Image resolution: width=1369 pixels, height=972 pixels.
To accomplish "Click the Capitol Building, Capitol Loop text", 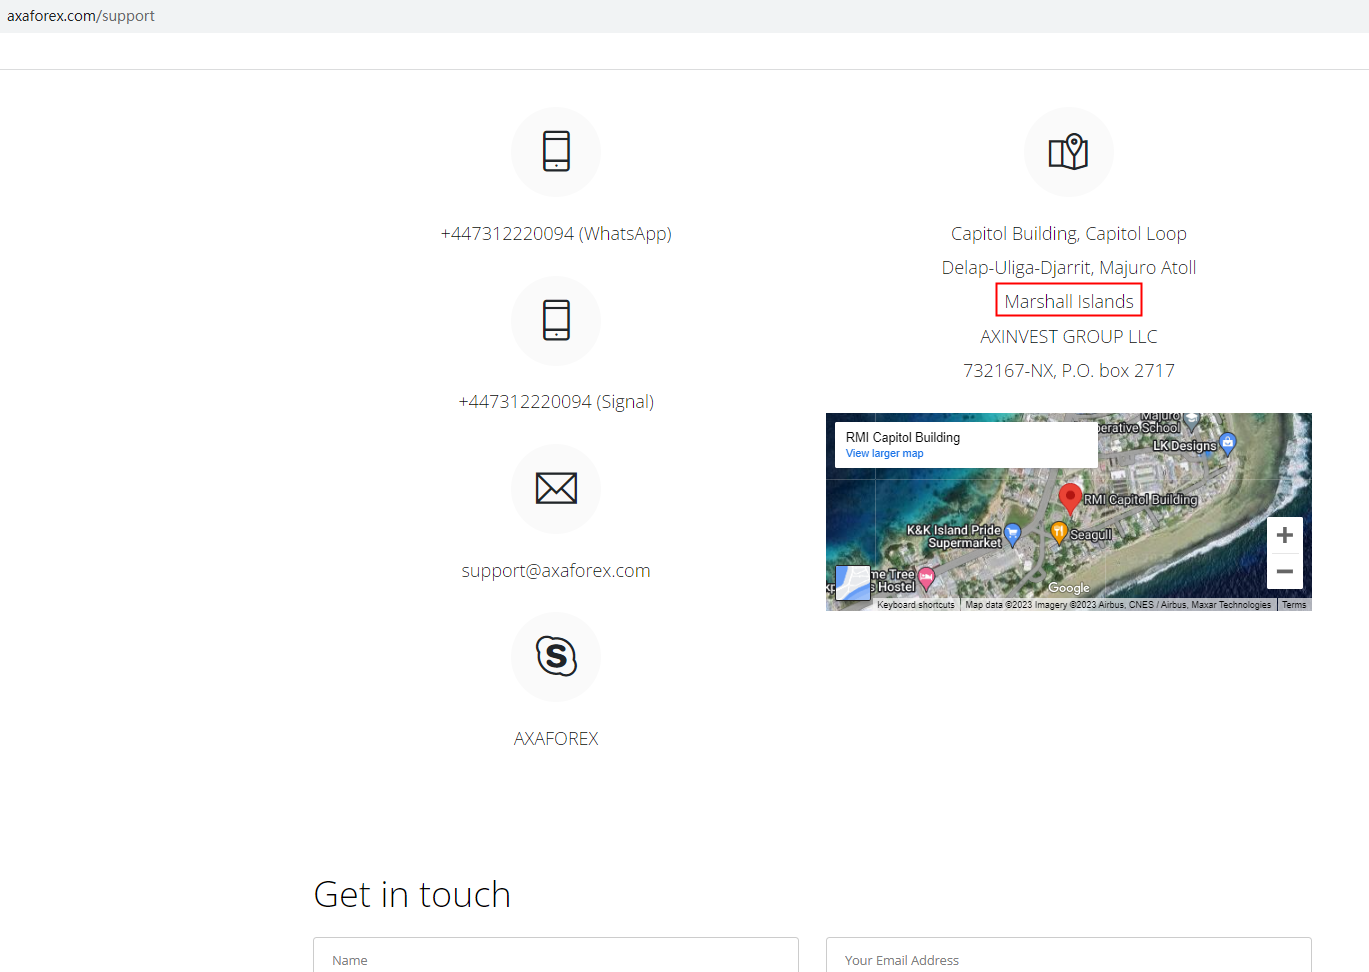I will pyautogui.click(x=1069, y=234).
